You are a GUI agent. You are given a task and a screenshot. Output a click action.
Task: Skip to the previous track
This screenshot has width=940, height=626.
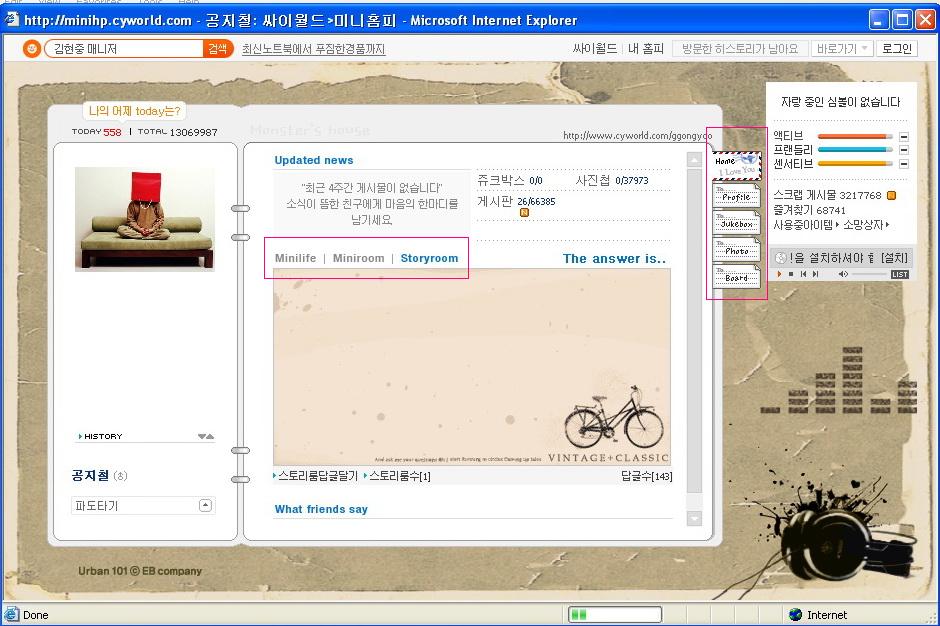[803, 274]
